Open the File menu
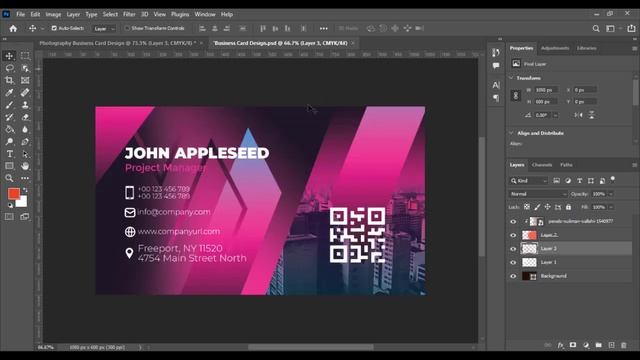The width and height of the screenshot is (640, 360). (20, 14)
